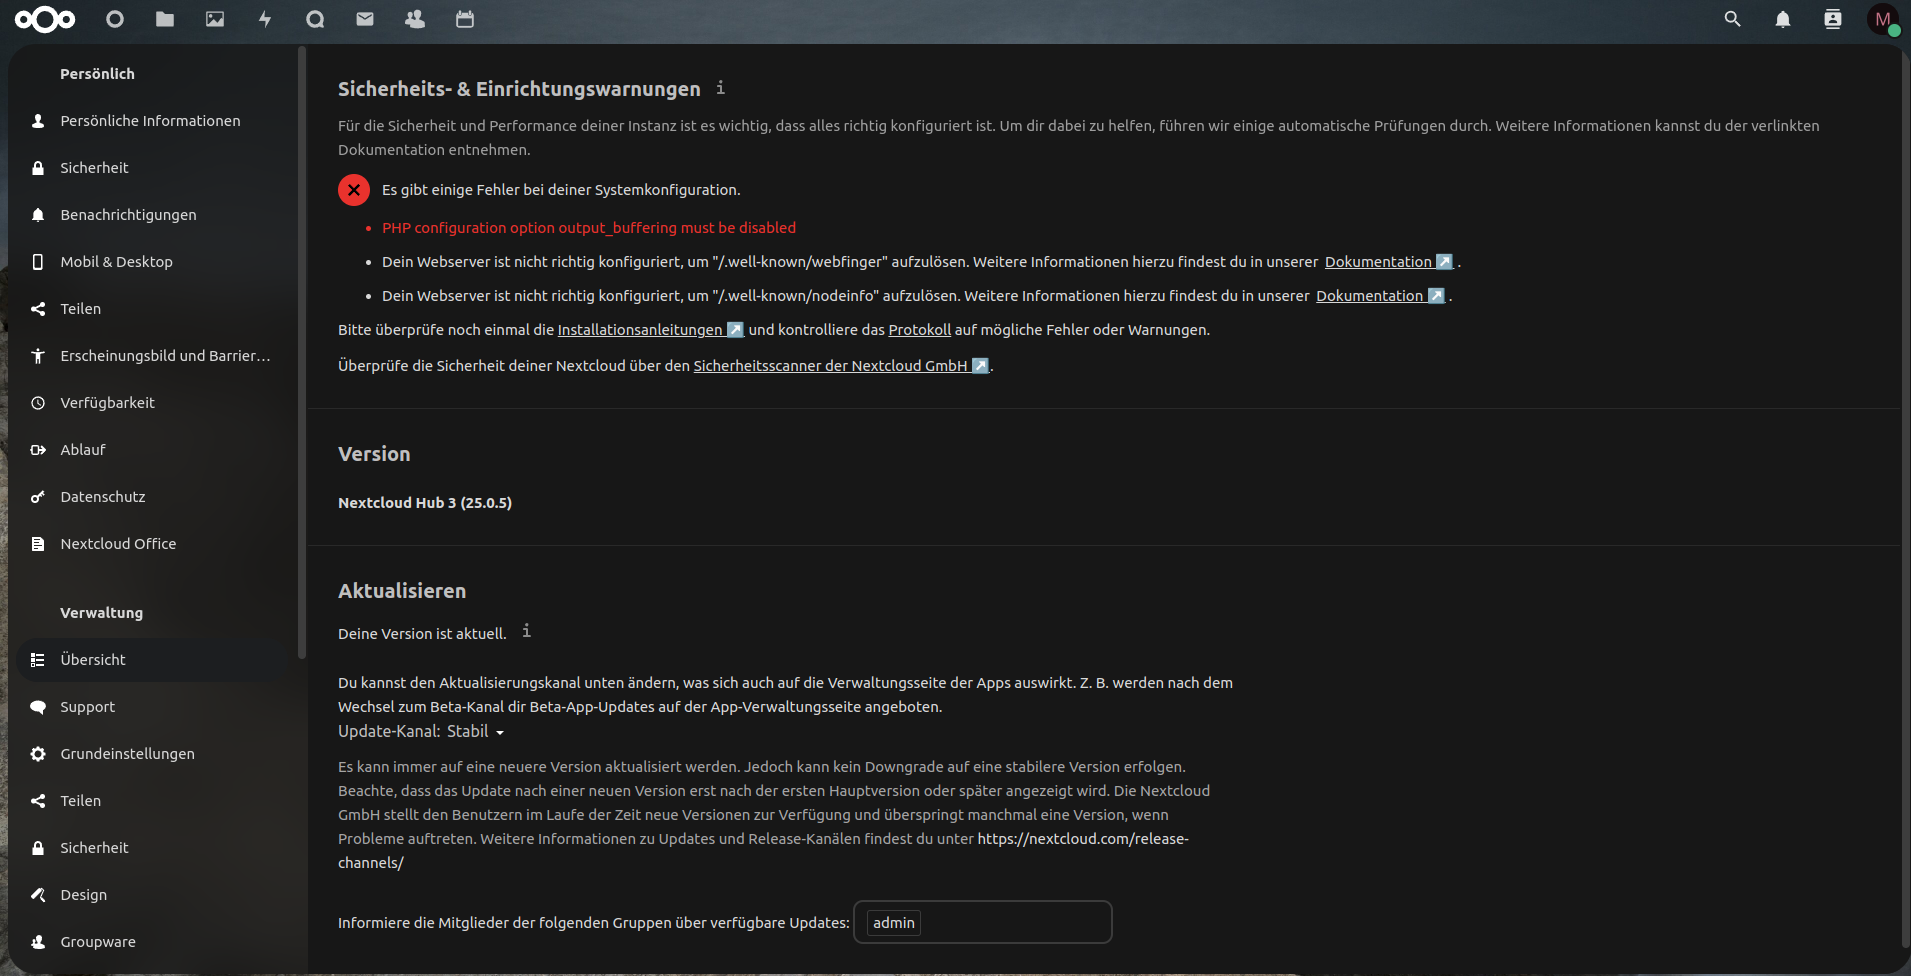This screenshot has height=976, width=1911.
Task: Click 'PHP configuration option output_buffering' error text
Action: pos(589,228)
